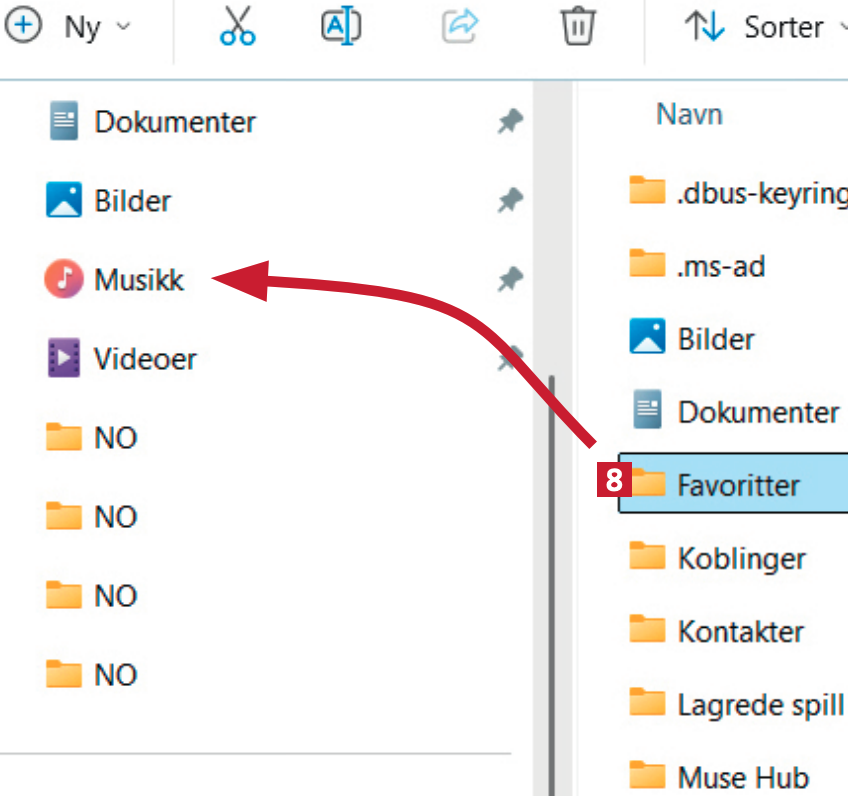This screenshot has height=796, width=848.
Task: Click the Bilder icon in sidebar
Action: click(x=63, y=201)
